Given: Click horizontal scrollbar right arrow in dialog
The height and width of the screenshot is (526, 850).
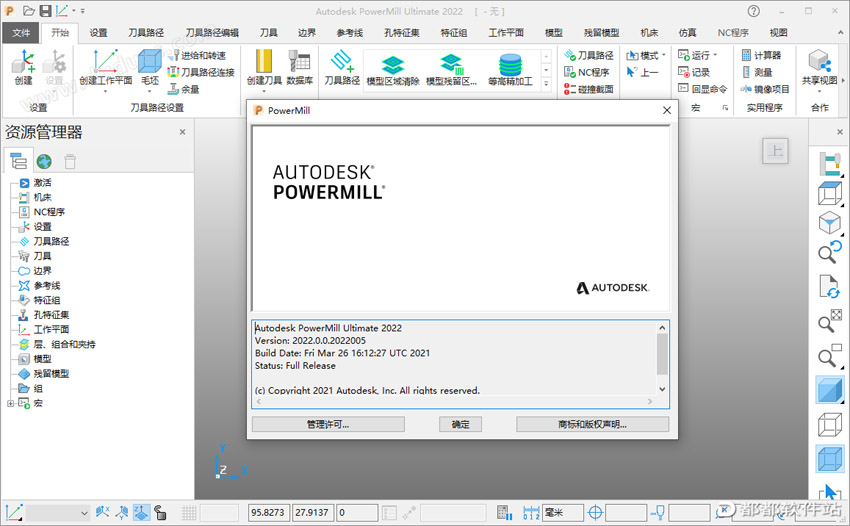Looking at the screenshot, I should point(649,401).
